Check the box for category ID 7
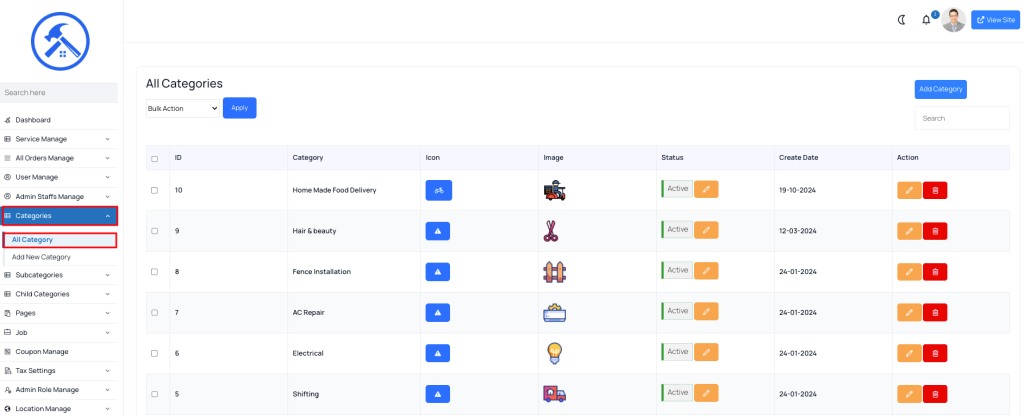The image size is (1024, 416). (154, 313)
